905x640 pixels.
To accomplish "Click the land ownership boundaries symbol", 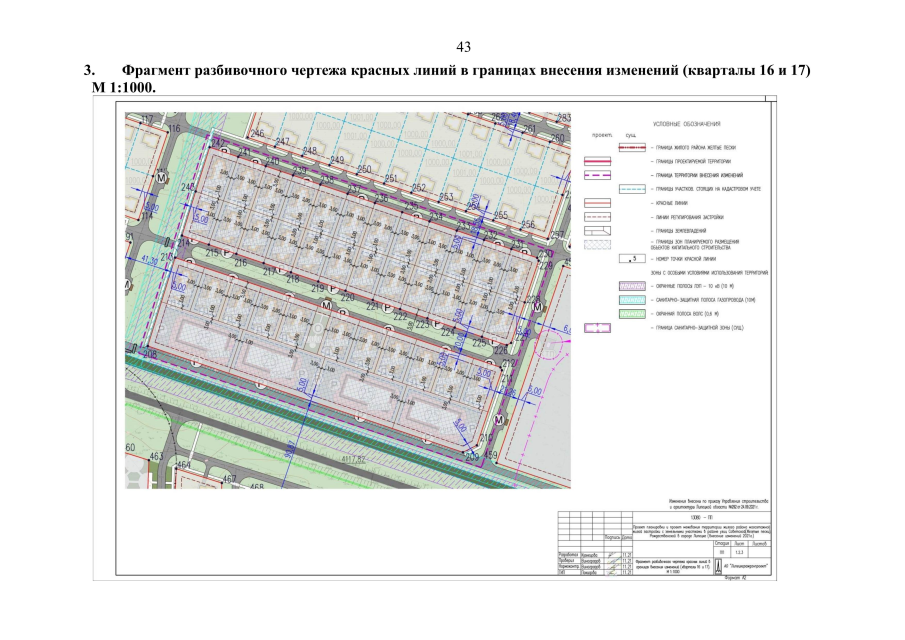I will tap(597, 231).
